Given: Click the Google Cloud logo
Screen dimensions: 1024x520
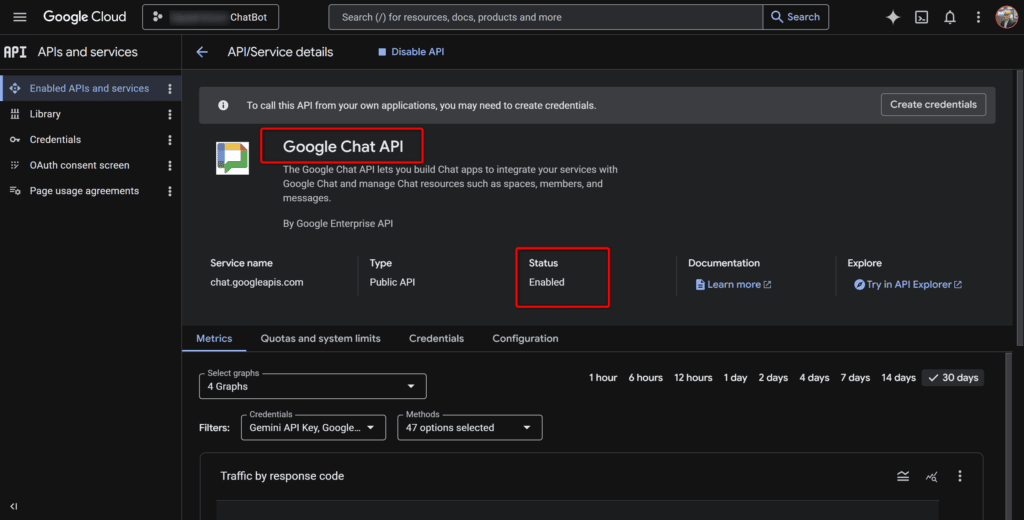Looking at the screenshot, I should point(84,17).
